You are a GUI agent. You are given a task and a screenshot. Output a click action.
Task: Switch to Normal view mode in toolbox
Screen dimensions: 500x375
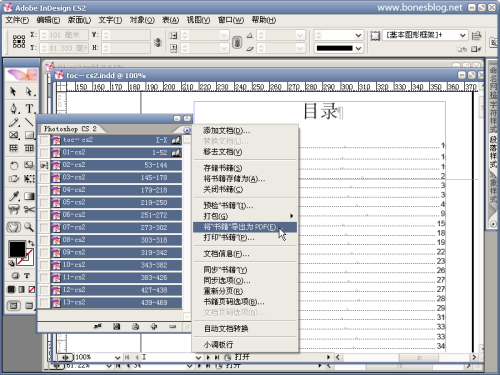[14, 305]
